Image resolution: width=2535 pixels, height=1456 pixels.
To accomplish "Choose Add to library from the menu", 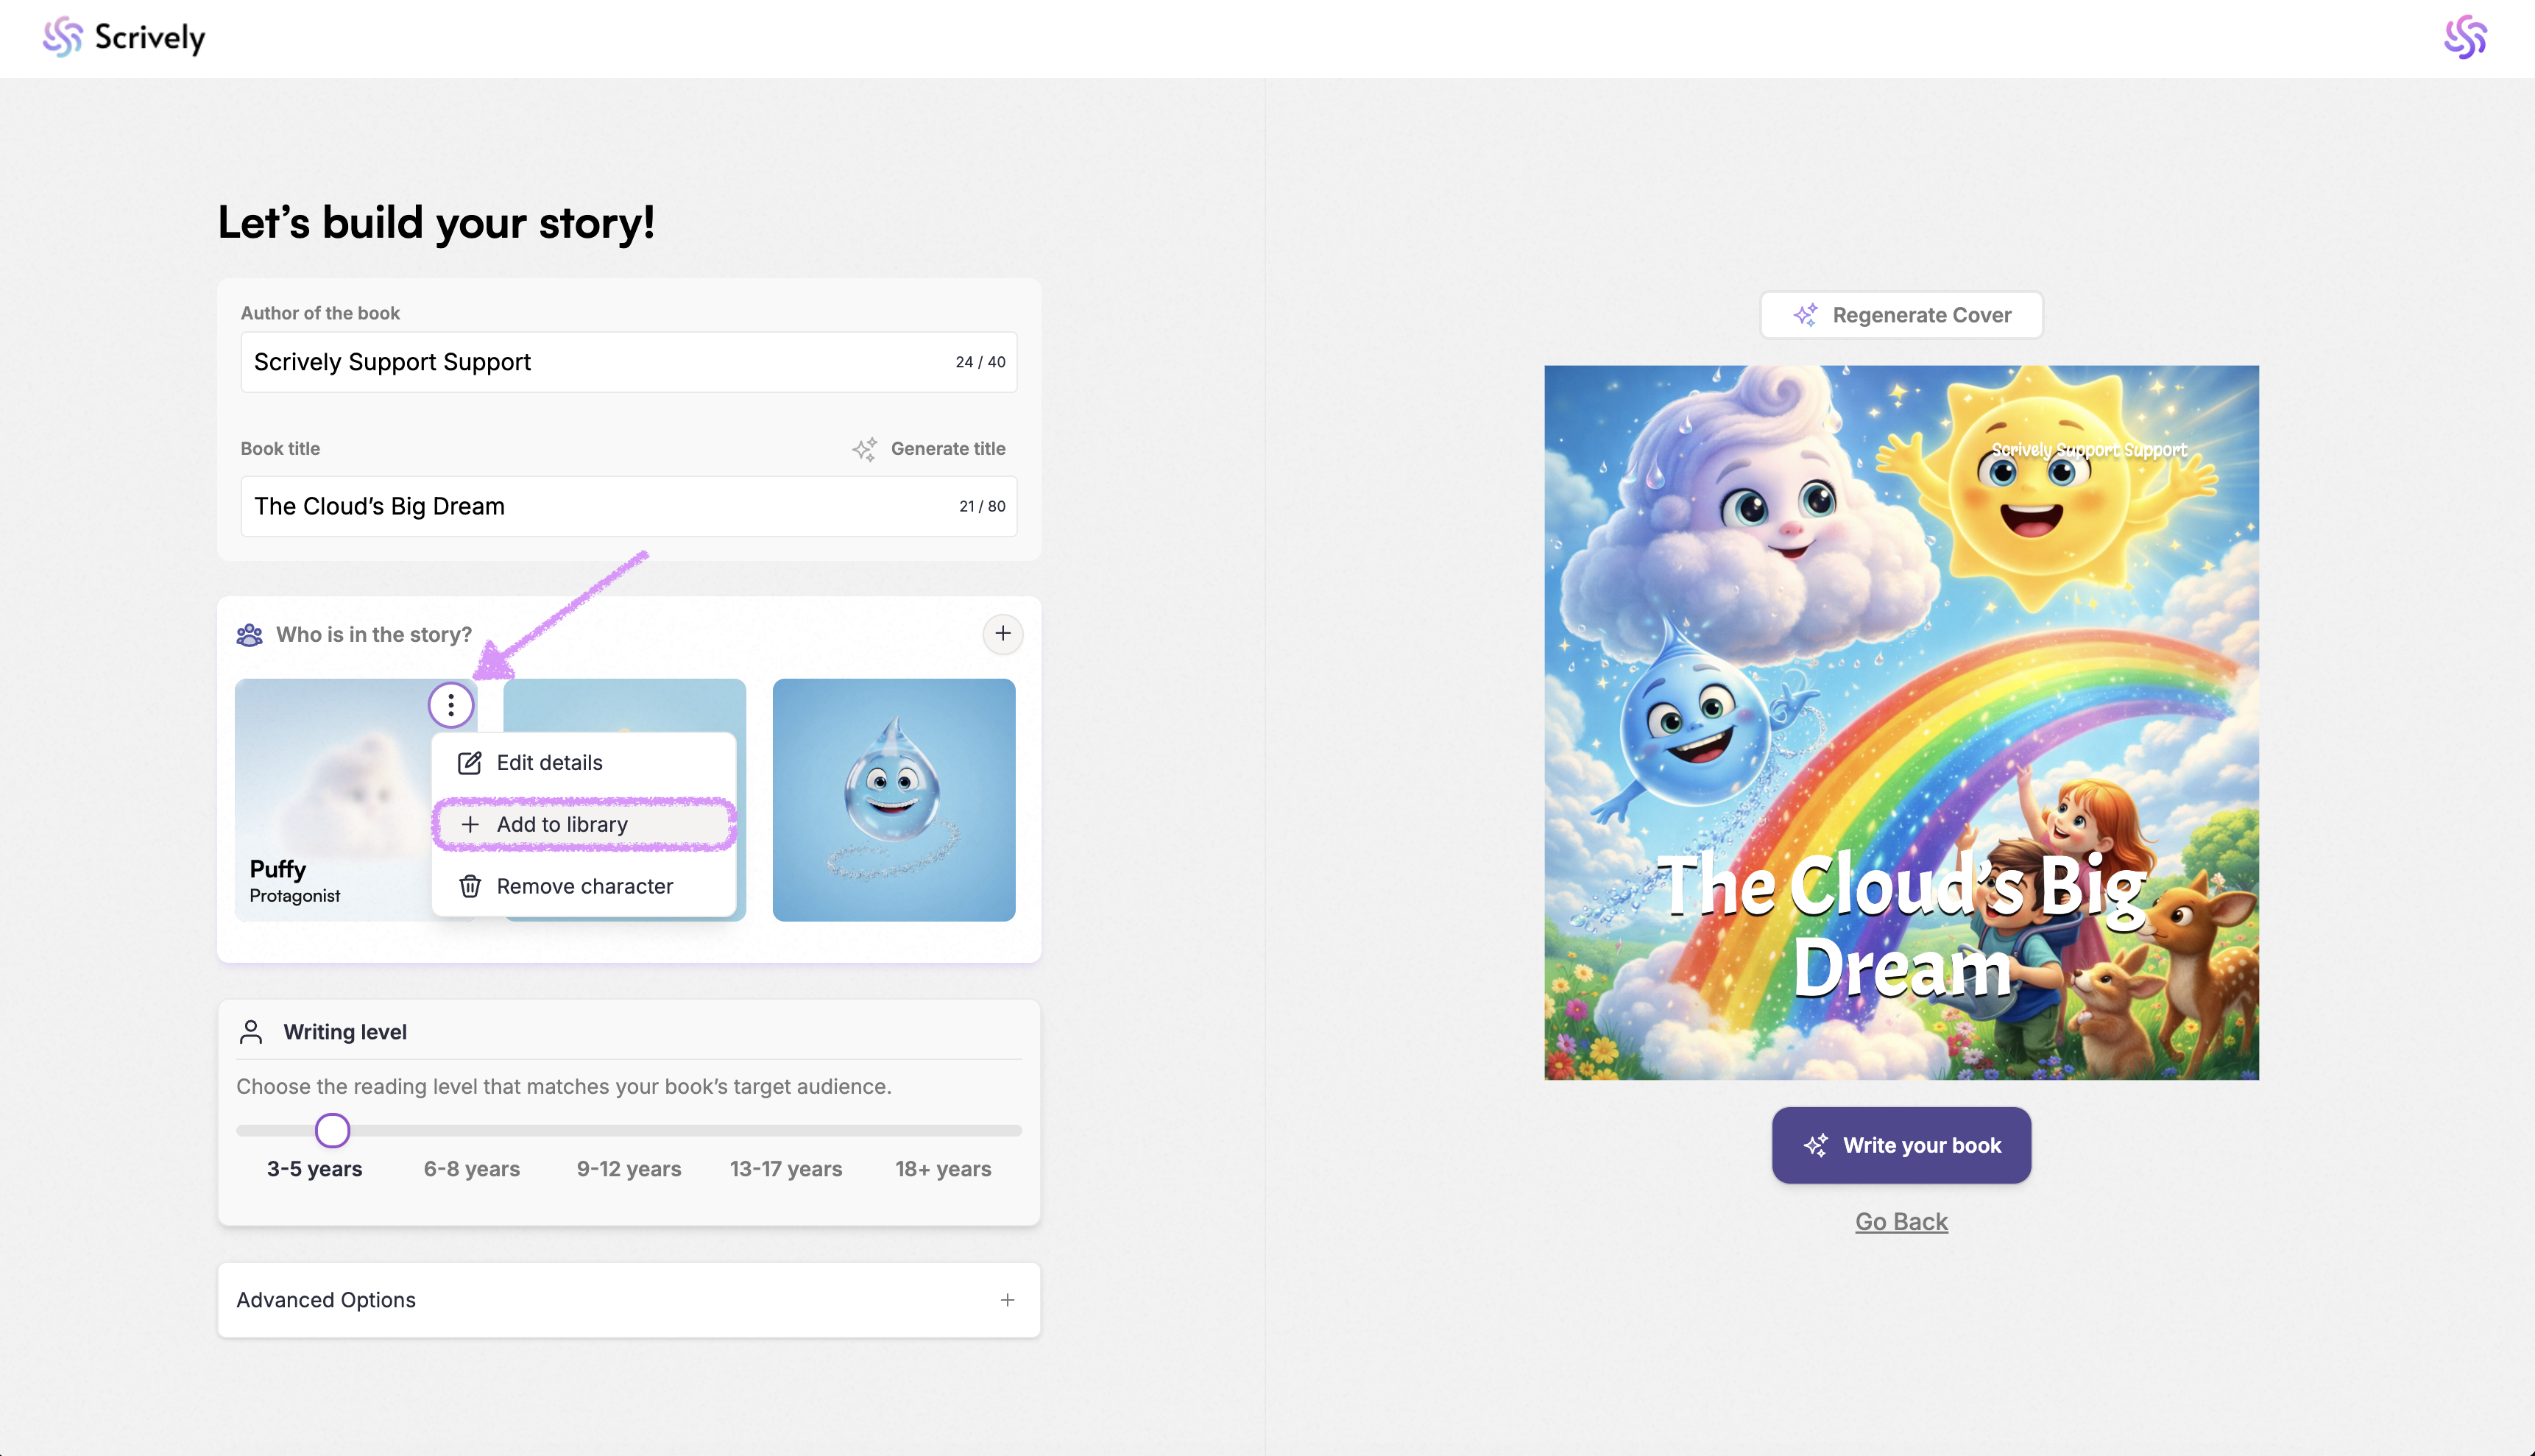I will 562,825.
